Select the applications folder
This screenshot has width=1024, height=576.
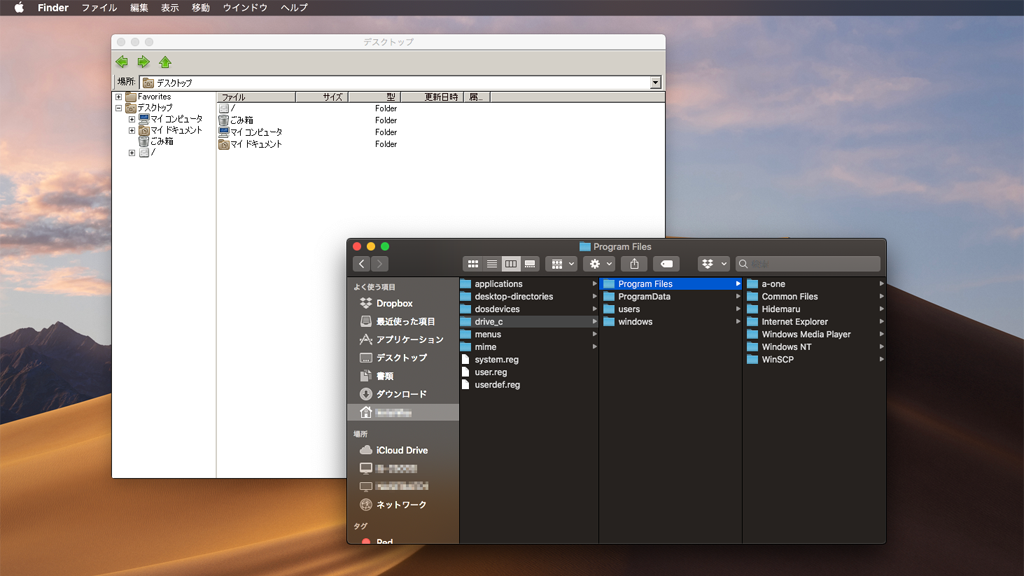point(529,284)
